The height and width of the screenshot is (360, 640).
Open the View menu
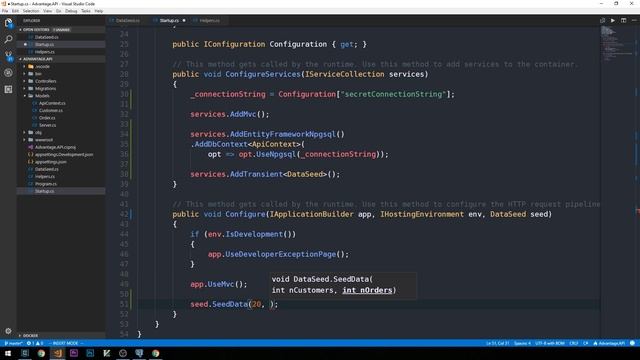48,11
